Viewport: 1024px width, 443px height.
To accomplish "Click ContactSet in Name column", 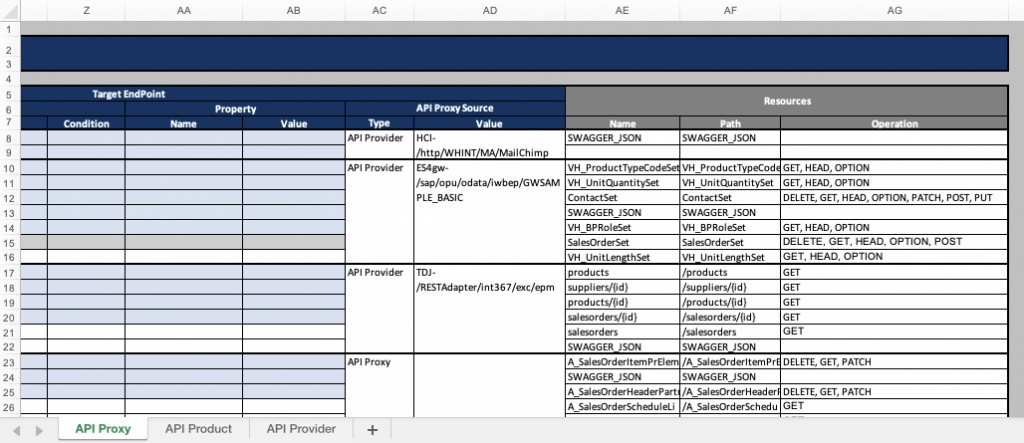I will (x=622, y=197).
